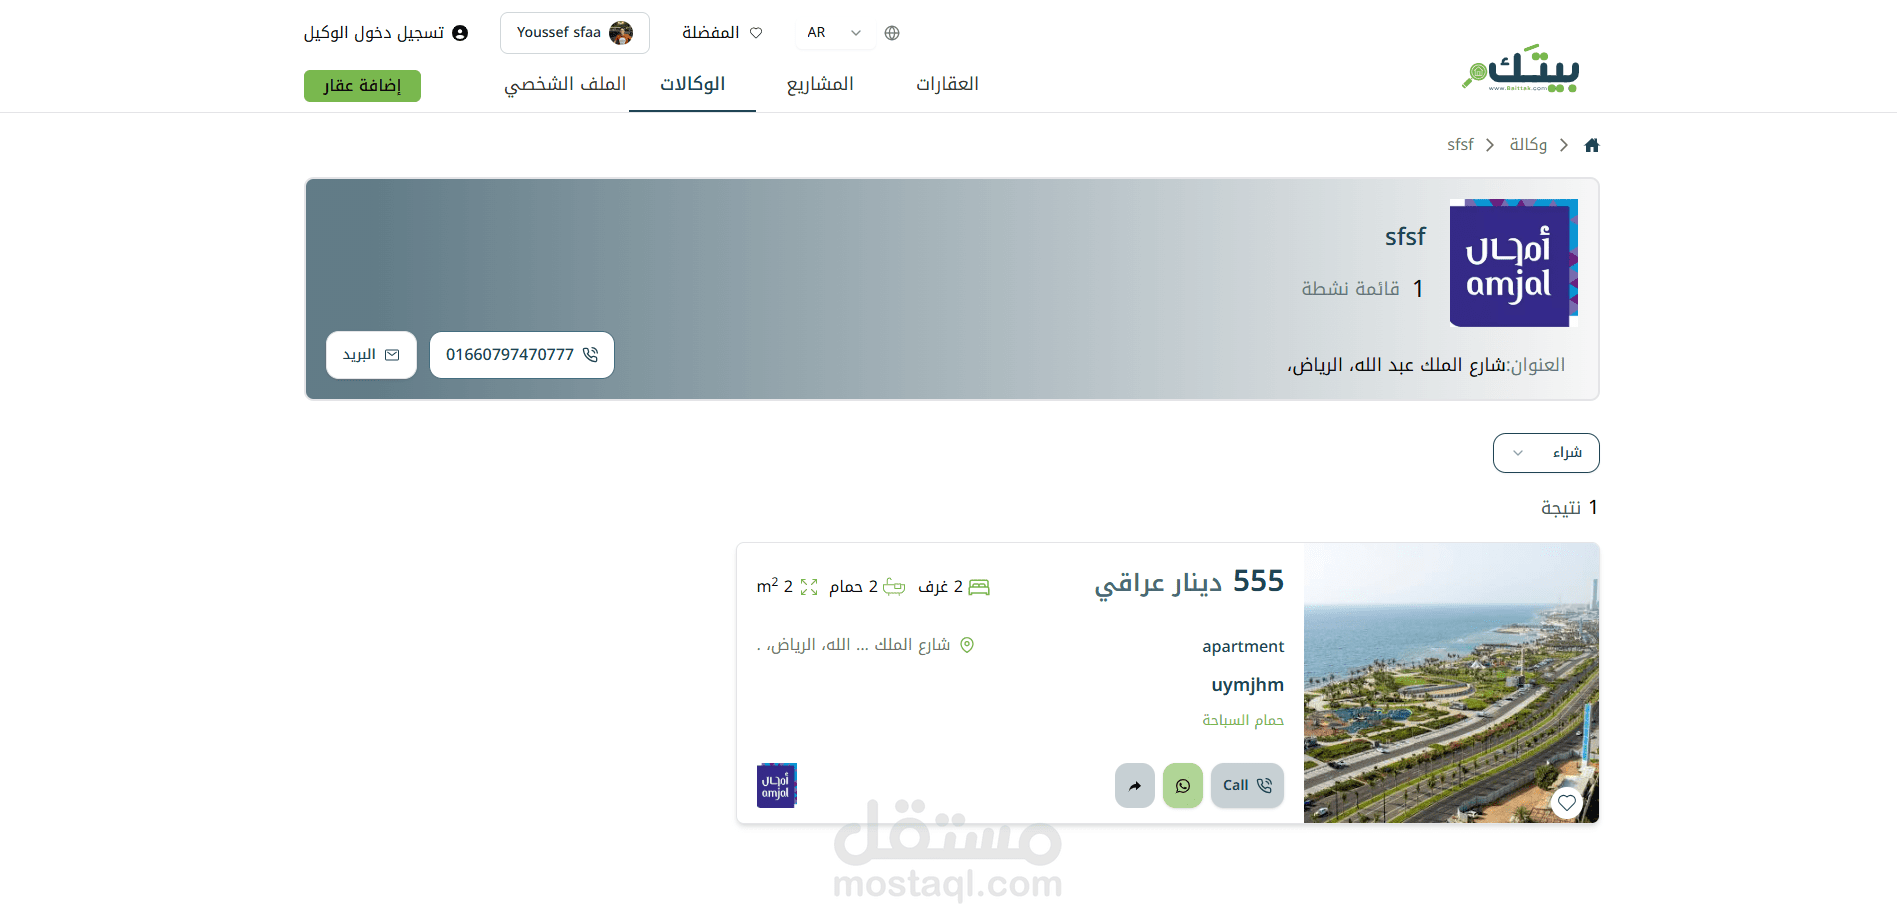
Task: Open the الملف الشخصي tab
Action: [565, 84]
